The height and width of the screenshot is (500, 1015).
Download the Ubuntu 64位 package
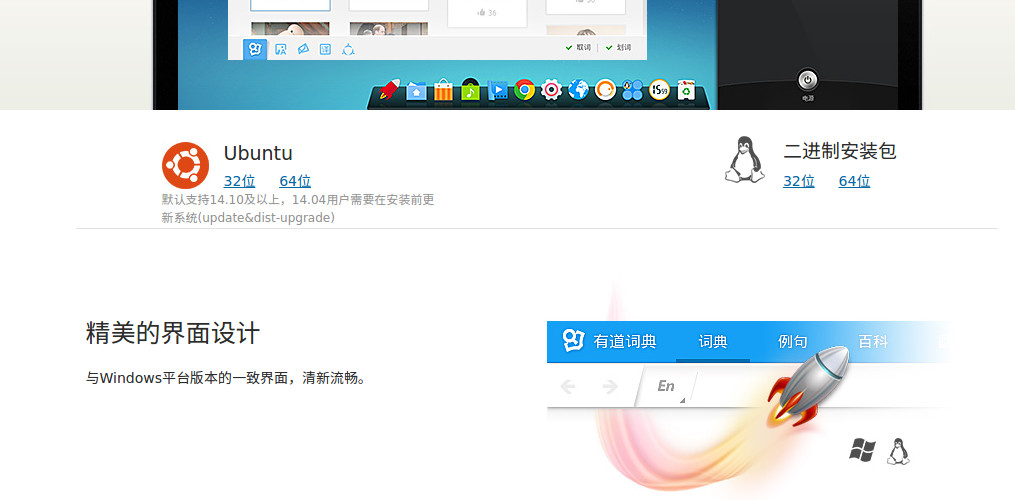(x=295, y=181)
